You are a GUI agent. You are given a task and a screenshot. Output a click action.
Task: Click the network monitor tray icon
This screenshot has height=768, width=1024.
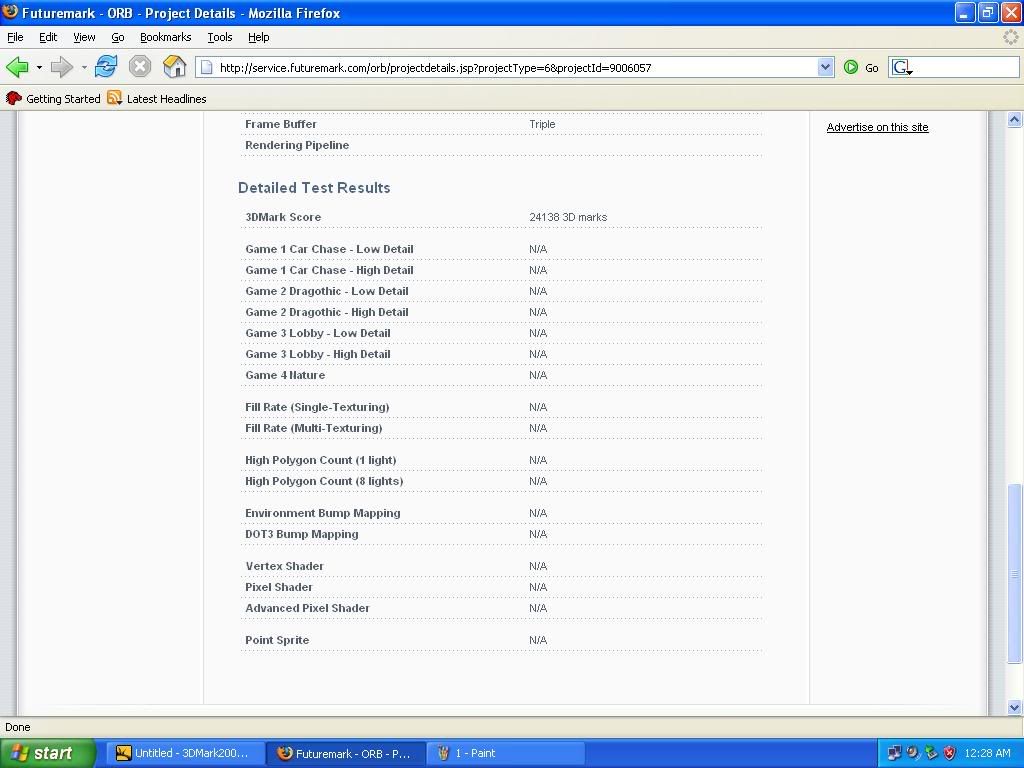[894, 753]
